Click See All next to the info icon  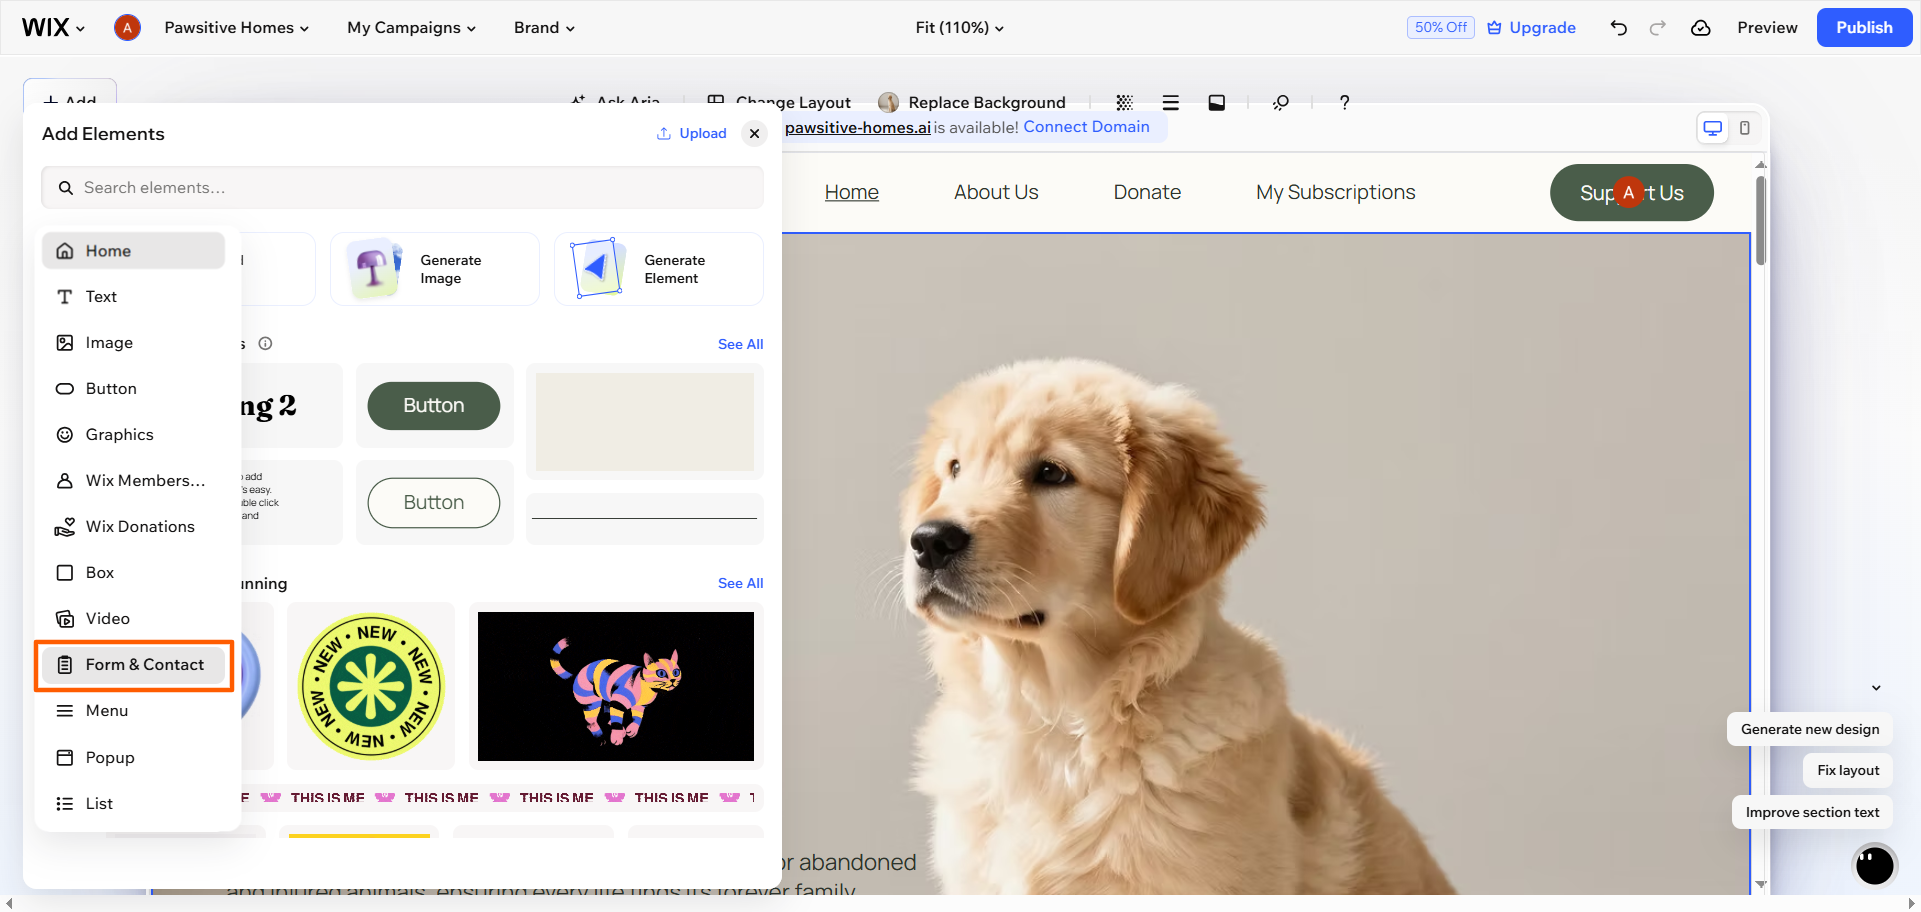740,344
